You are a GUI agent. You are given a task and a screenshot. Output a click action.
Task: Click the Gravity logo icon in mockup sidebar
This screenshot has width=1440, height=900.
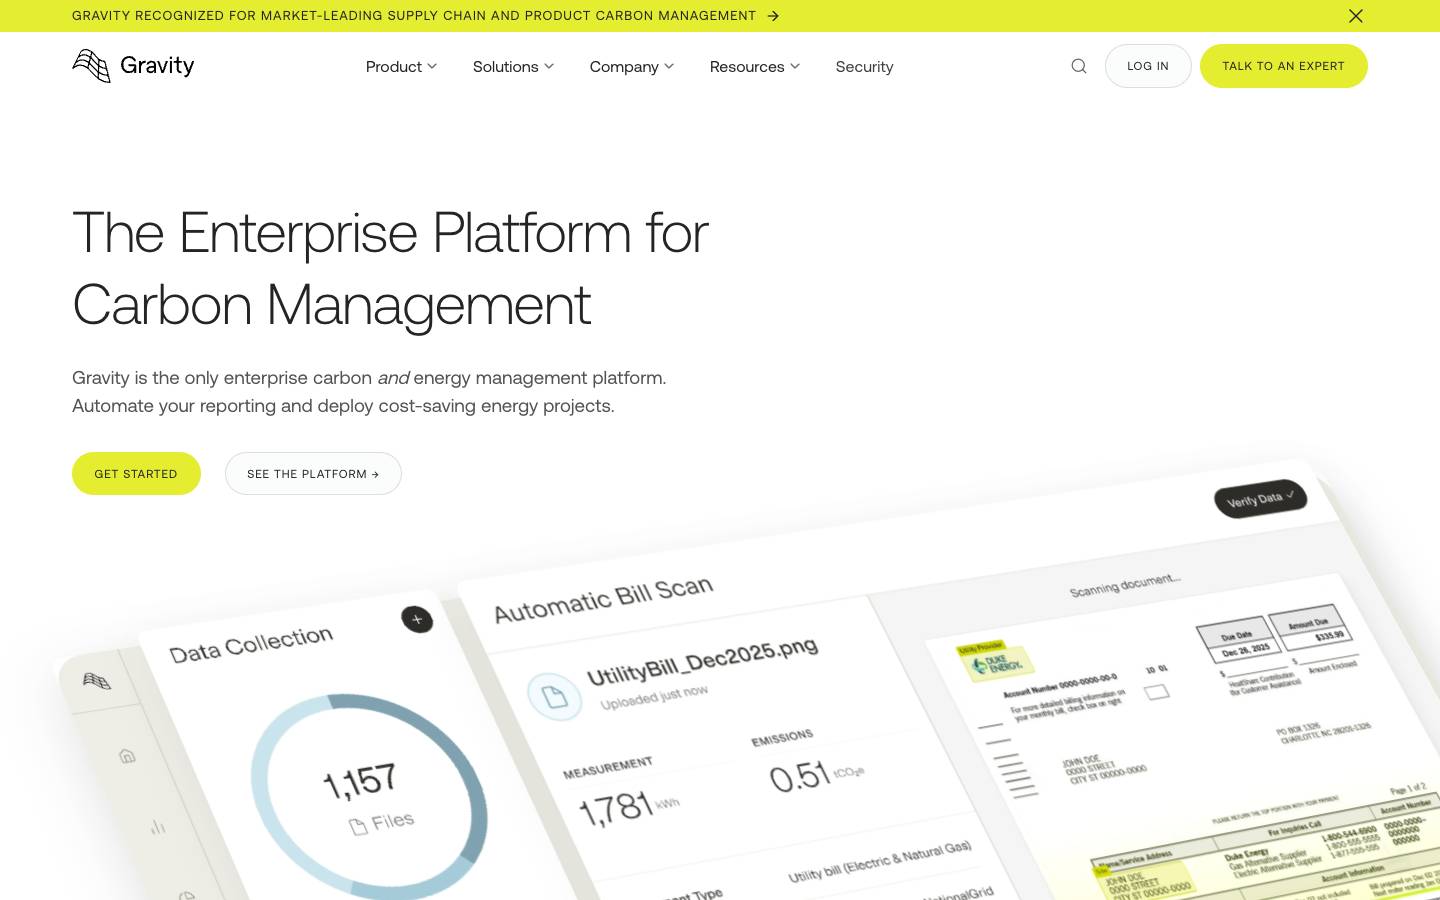coord(97,681)
